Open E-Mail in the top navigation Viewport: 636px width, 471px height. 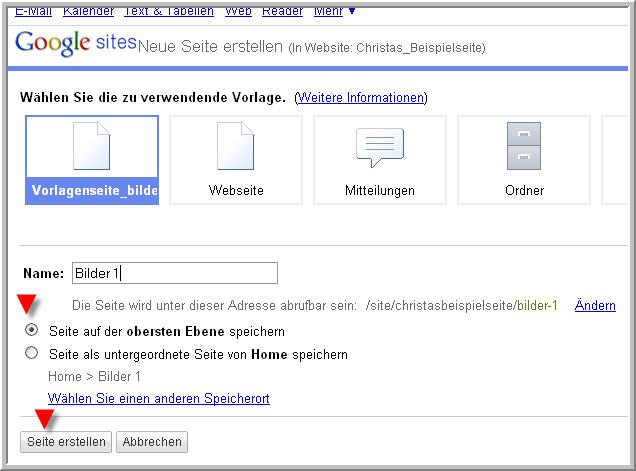pos(36,11)
